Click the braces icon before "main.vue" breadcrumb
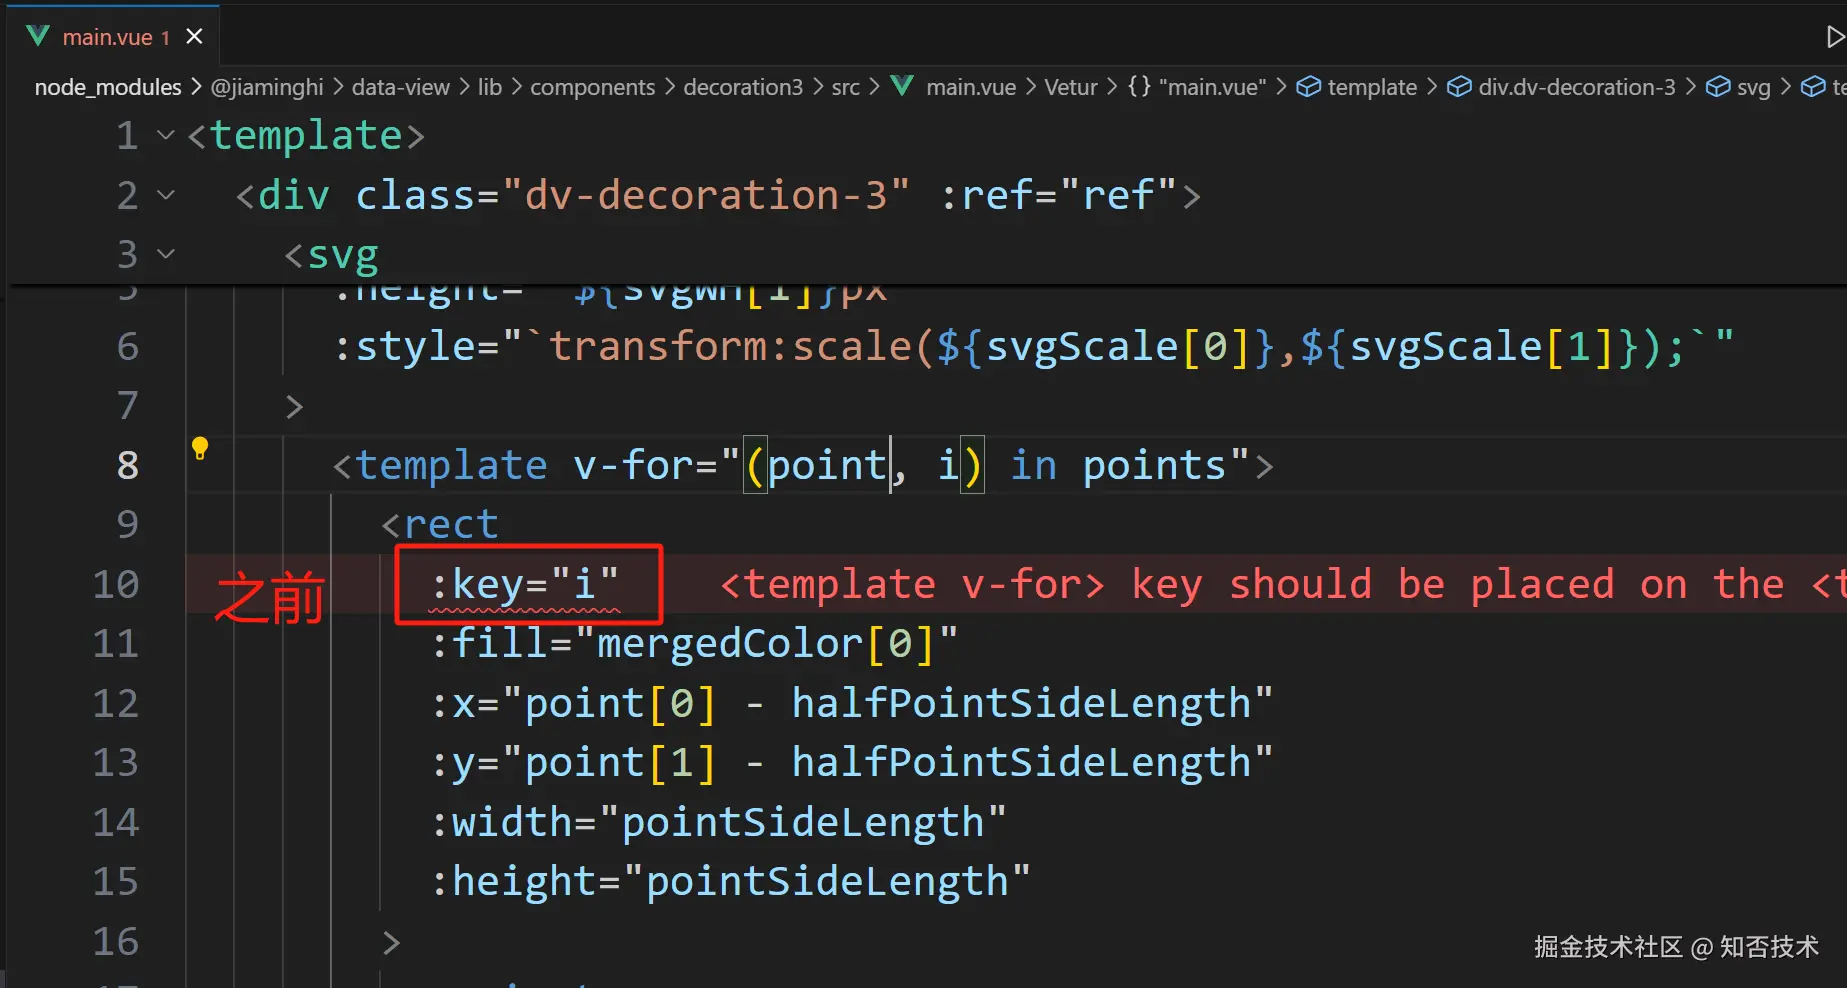This screenshot has height=988, width=1847. click(x=1139, y=87)
